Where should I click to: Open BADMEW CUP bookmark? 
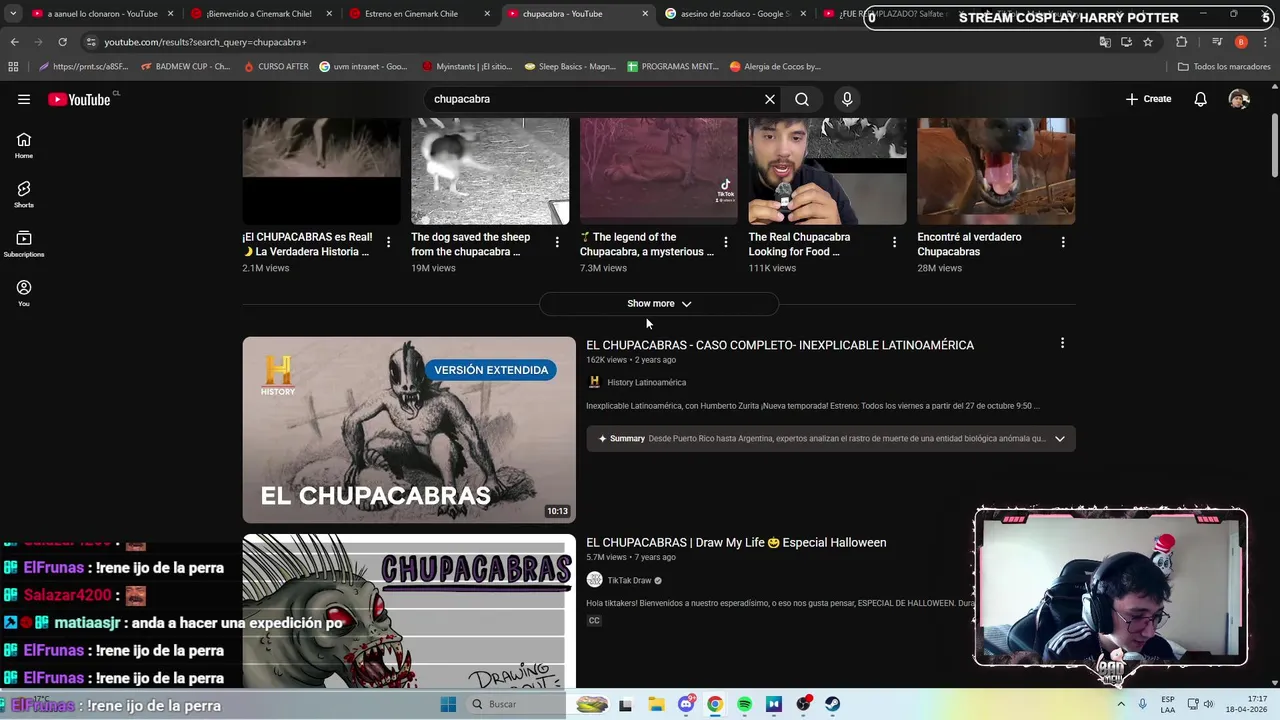point(185,66)
